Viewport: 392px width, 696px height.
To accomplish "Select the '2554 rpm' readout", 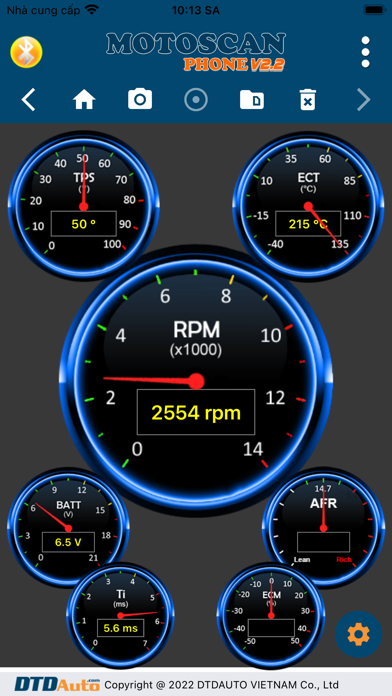I will tap(196, 412).
